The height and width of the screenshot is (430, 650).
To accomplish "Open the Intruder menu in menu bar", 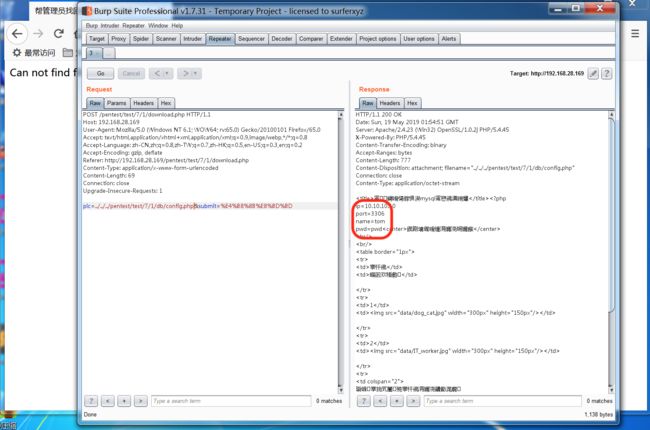I will point(110,26).
